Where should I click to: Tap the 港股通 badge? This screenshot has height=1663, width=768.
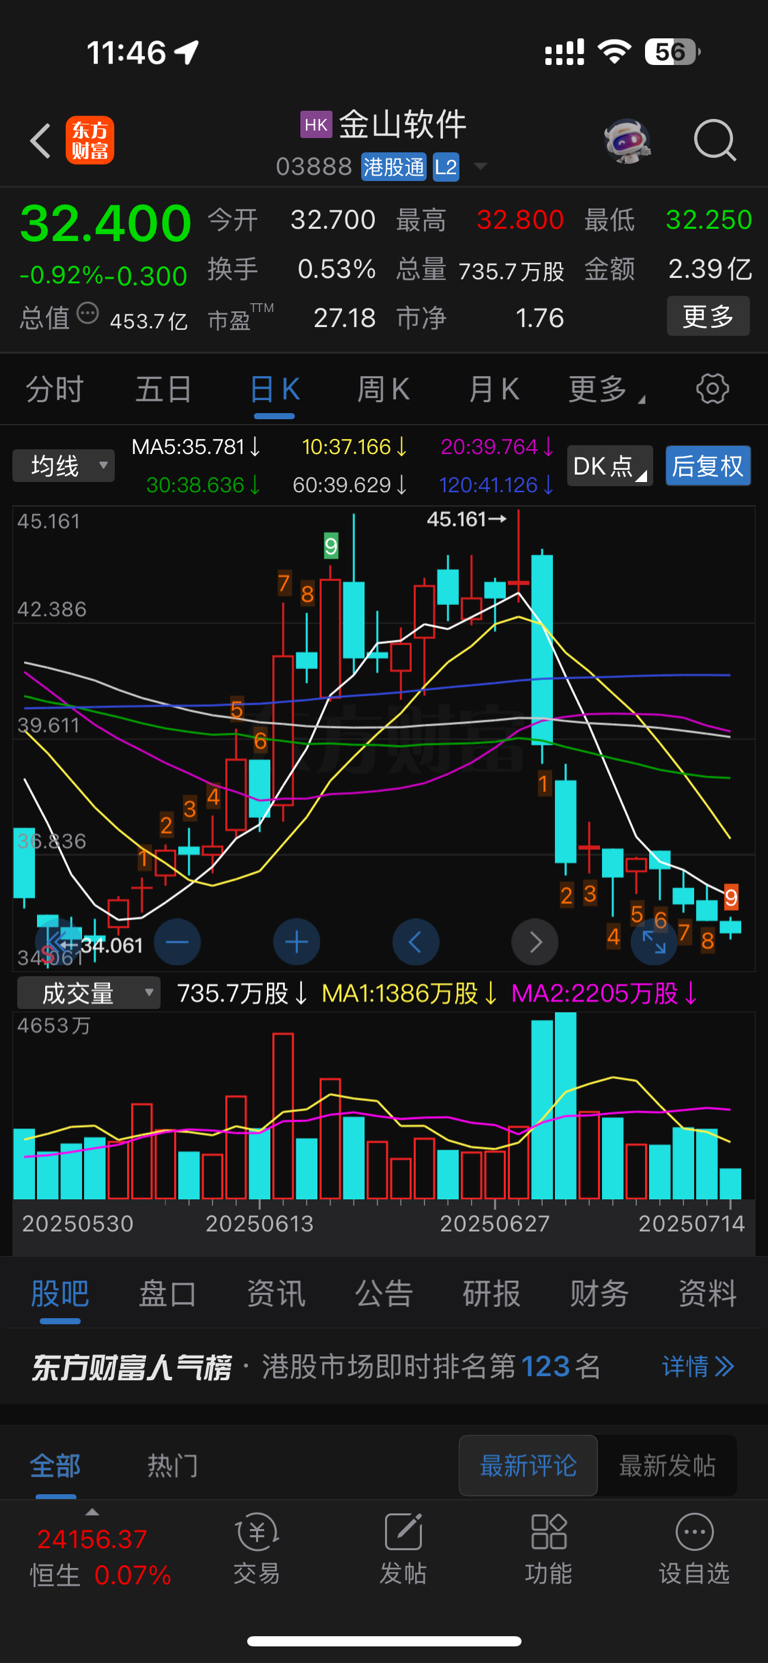pos(394,167)
